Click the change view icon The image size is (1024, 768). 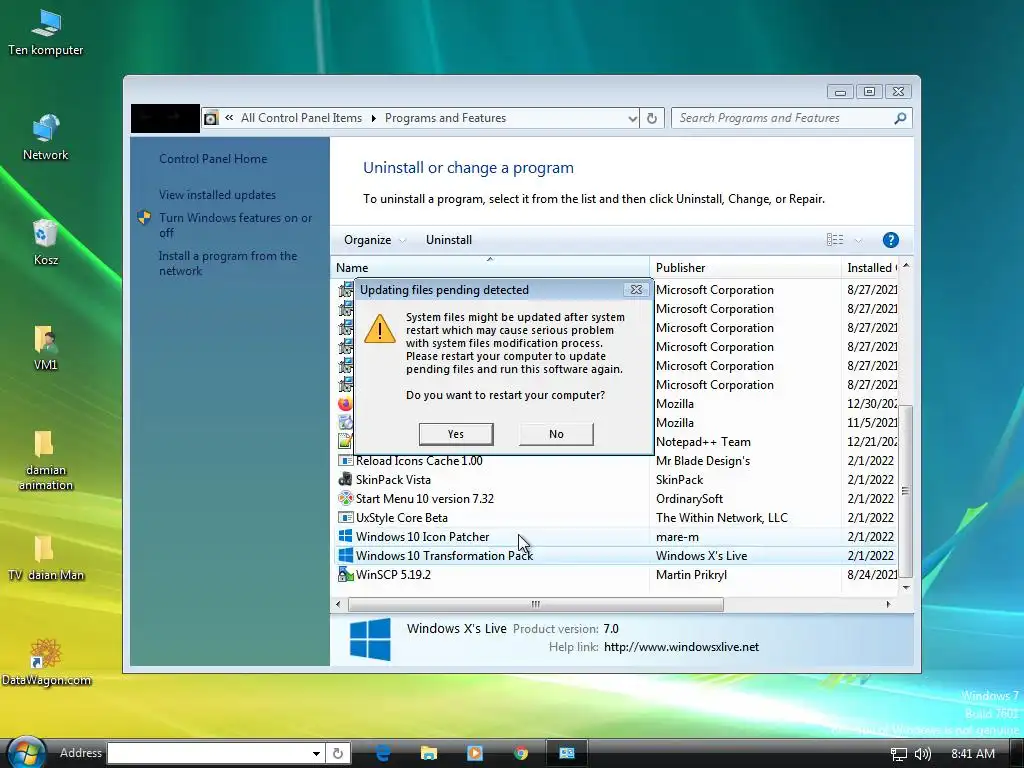pyautogui.click(x=835, y=240)
